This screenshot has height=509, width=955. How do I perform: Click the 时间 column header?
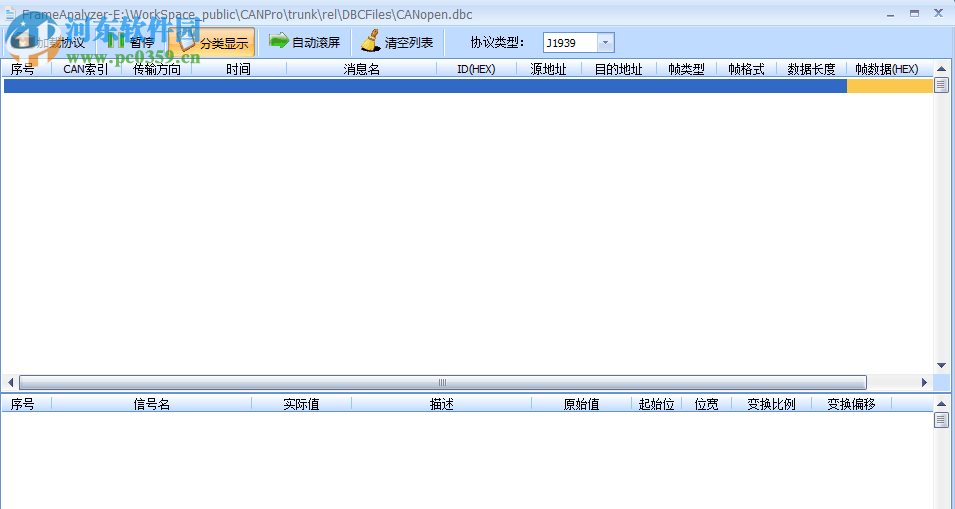point(238,69)
